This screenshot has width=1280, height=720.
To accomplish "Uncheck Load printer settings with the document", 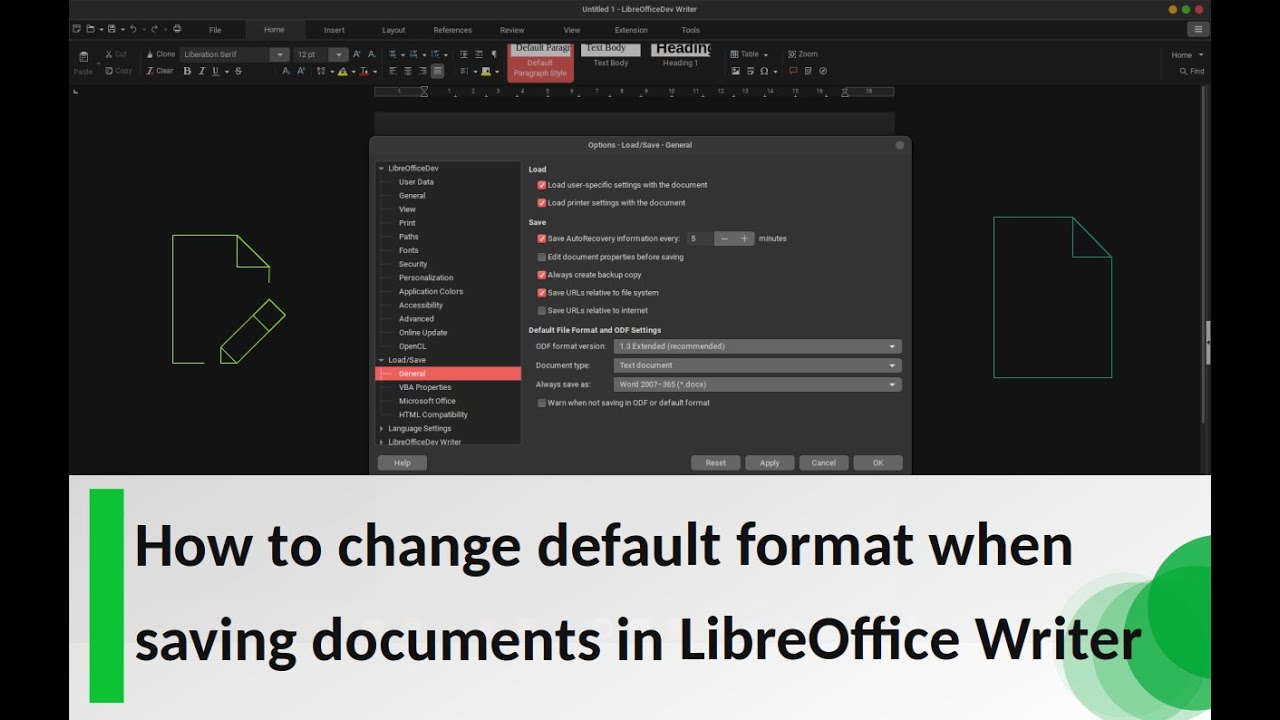I will click(542, 203).
